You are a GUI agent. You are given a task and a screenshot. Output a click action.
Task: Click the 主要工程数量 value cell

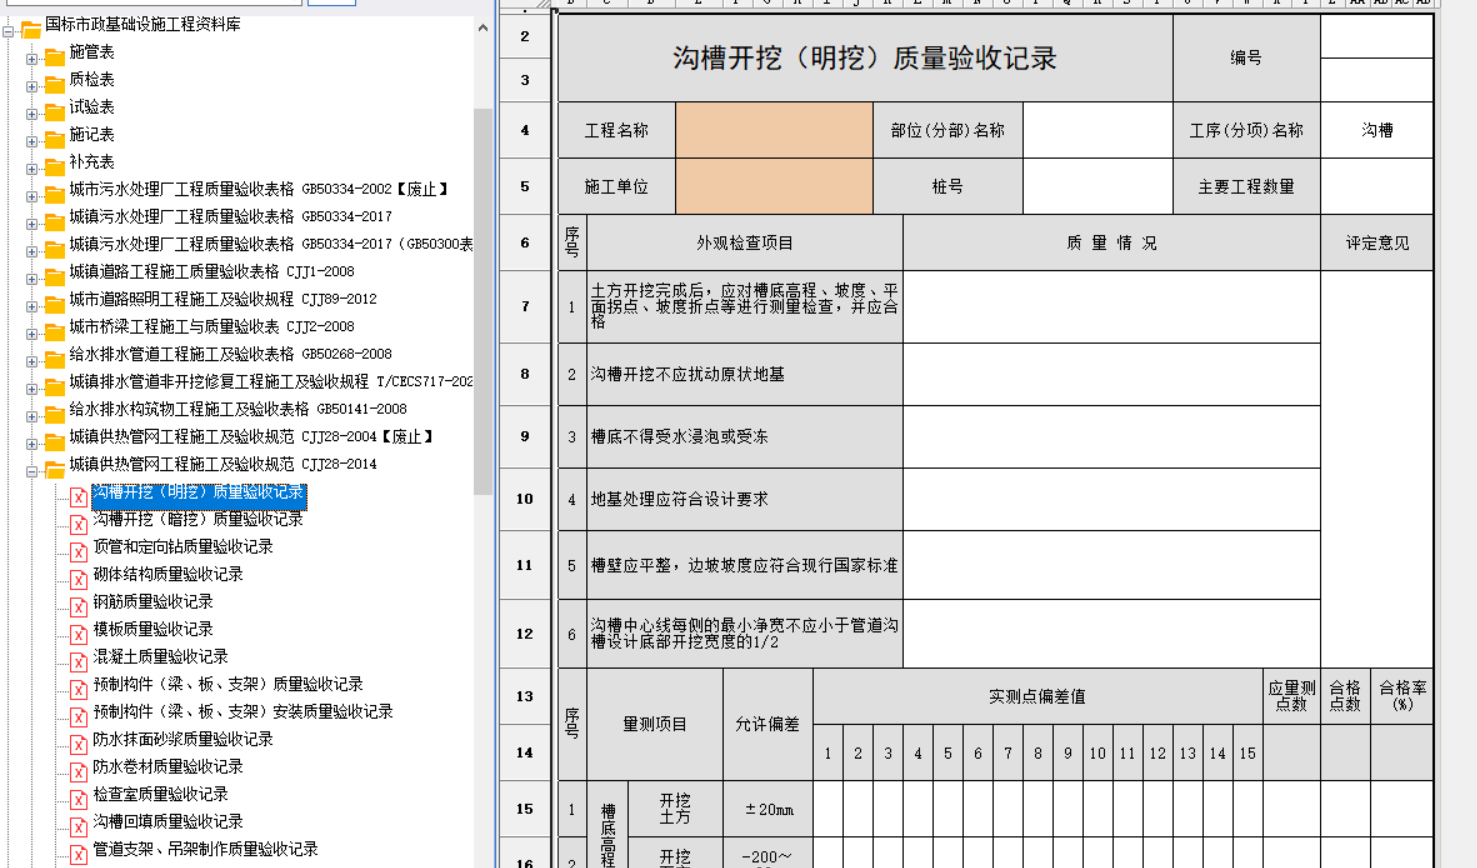coord(1377,186)
